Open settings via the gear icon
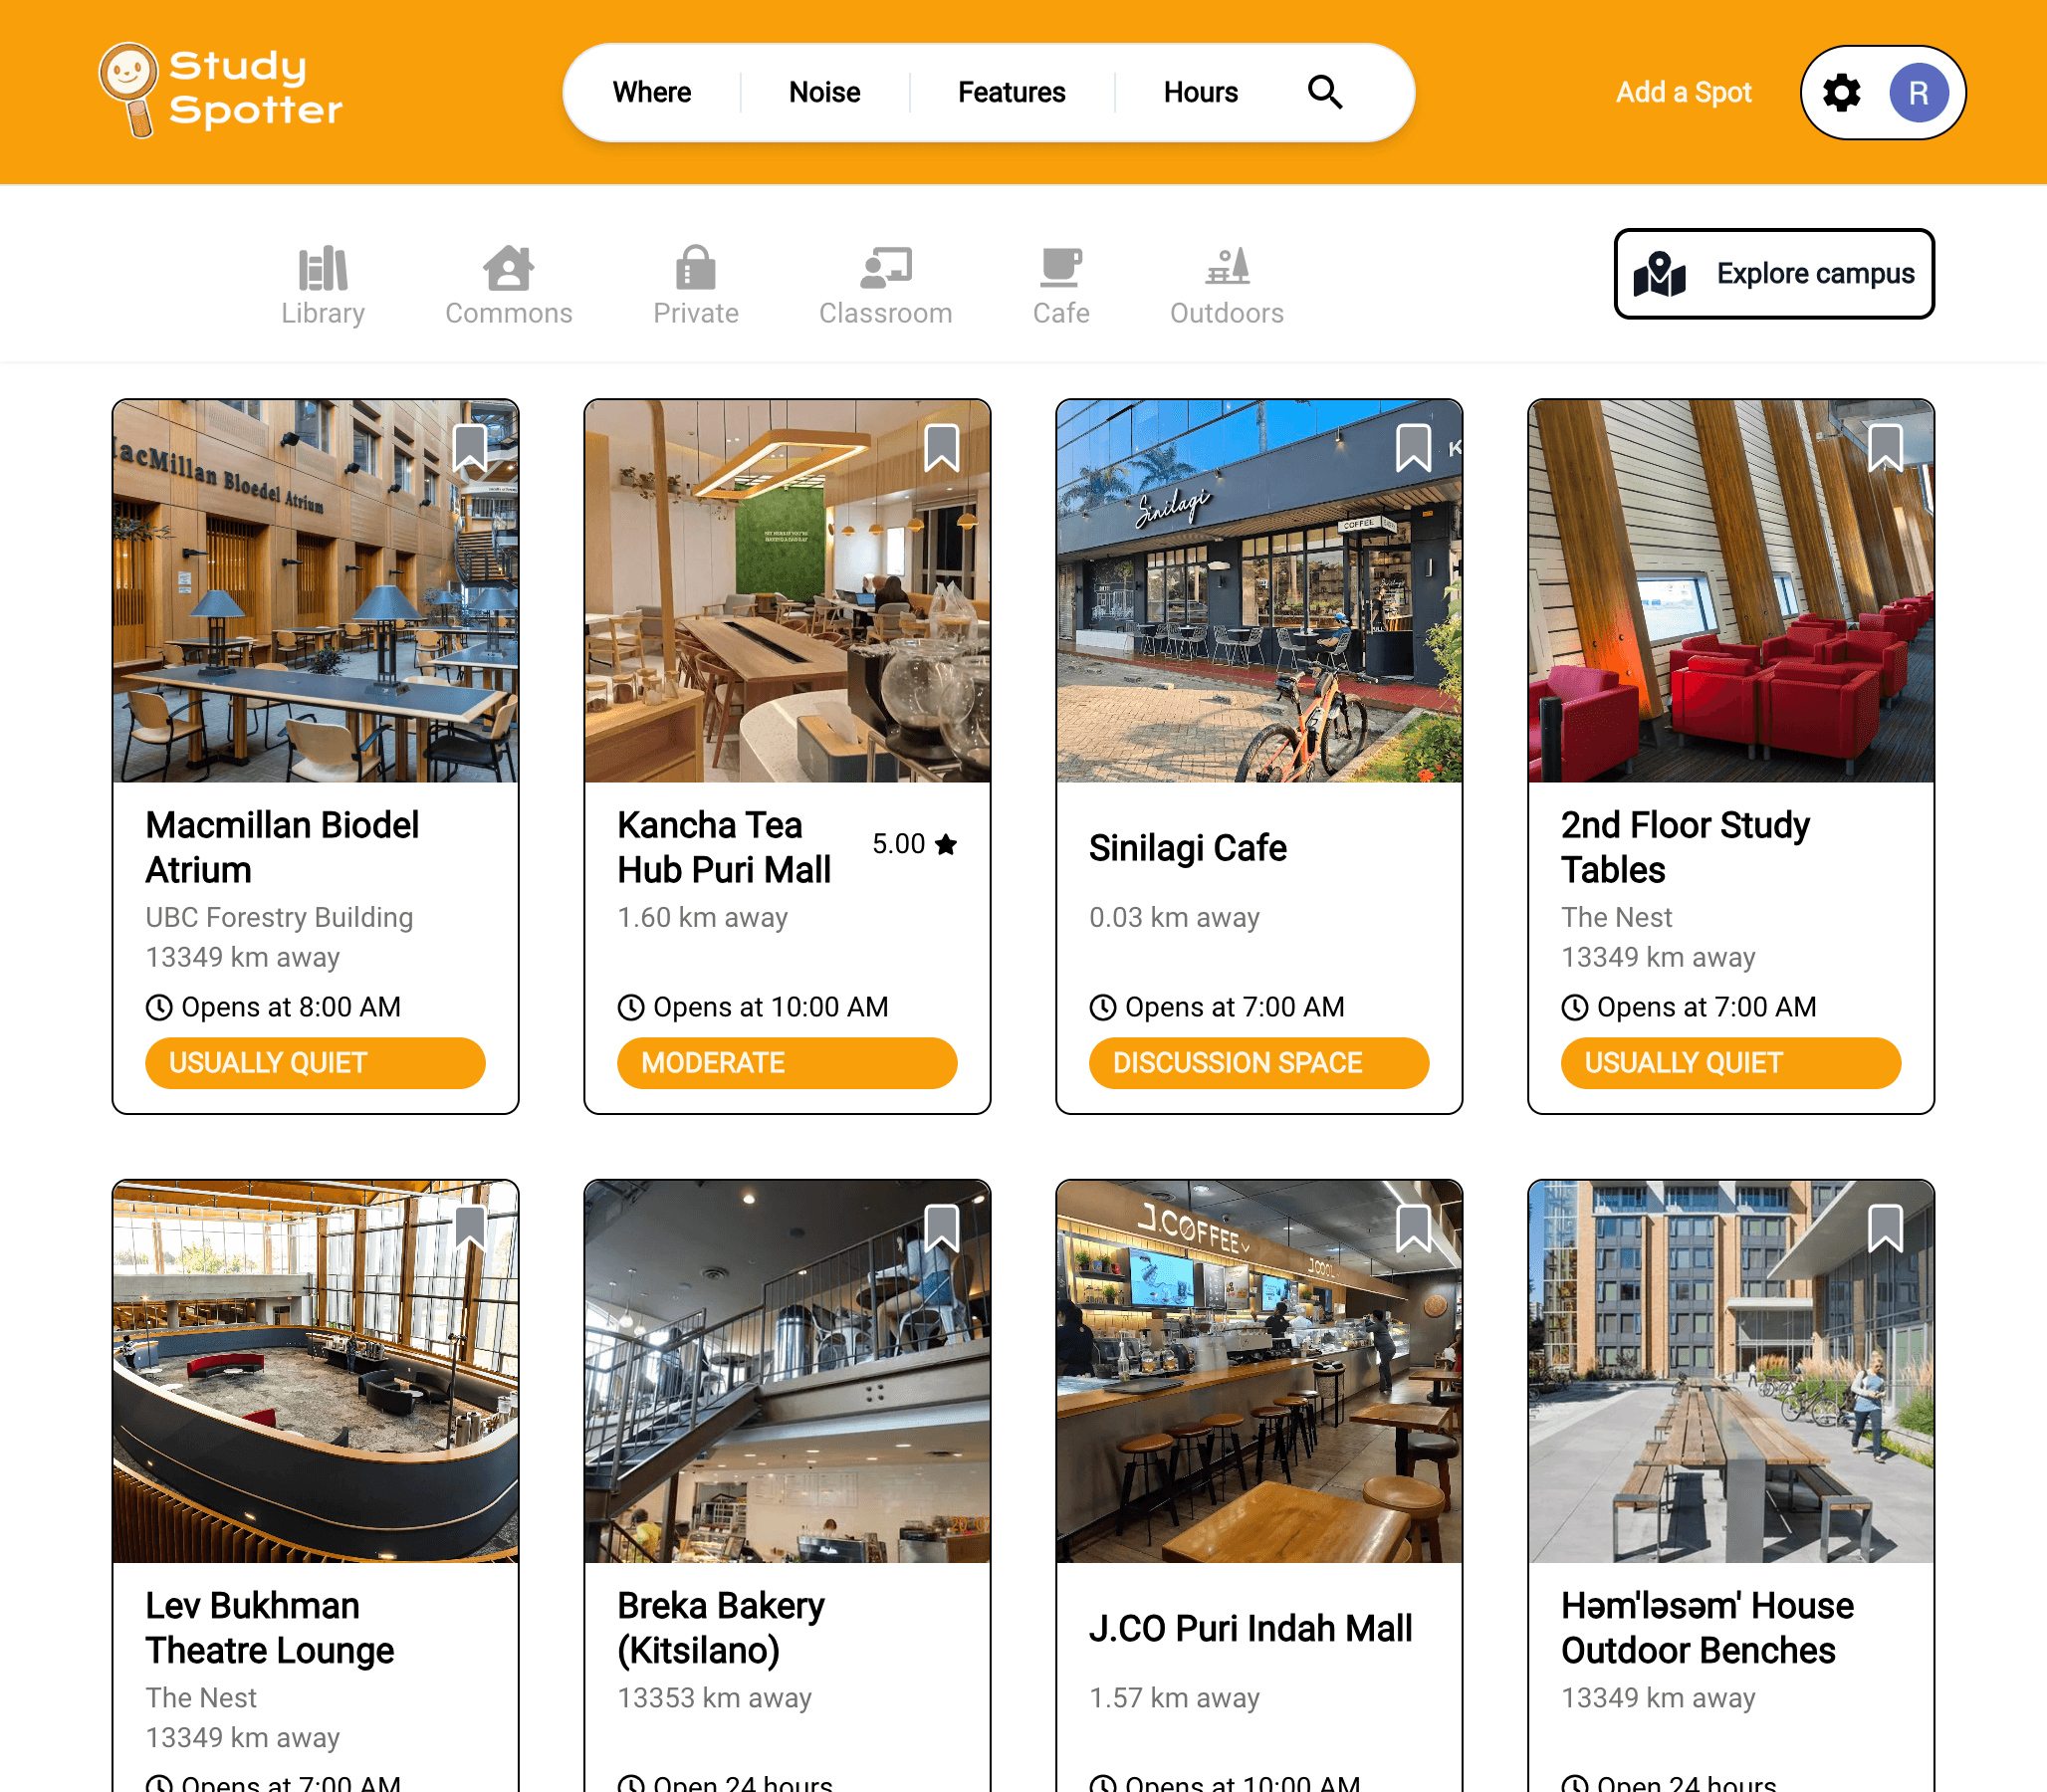Viewport: 2047px width, 1792px height. click(1841, 93)
